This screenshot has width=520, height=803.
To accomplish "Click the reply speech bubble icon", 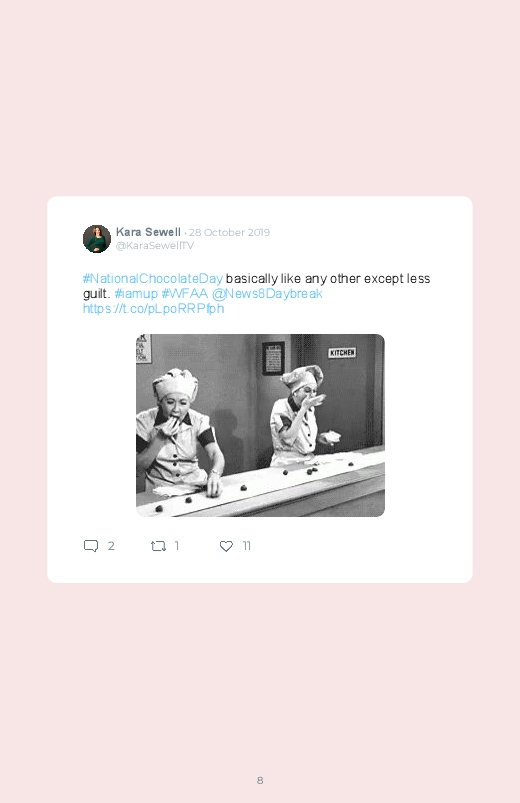I will point(91,546).
